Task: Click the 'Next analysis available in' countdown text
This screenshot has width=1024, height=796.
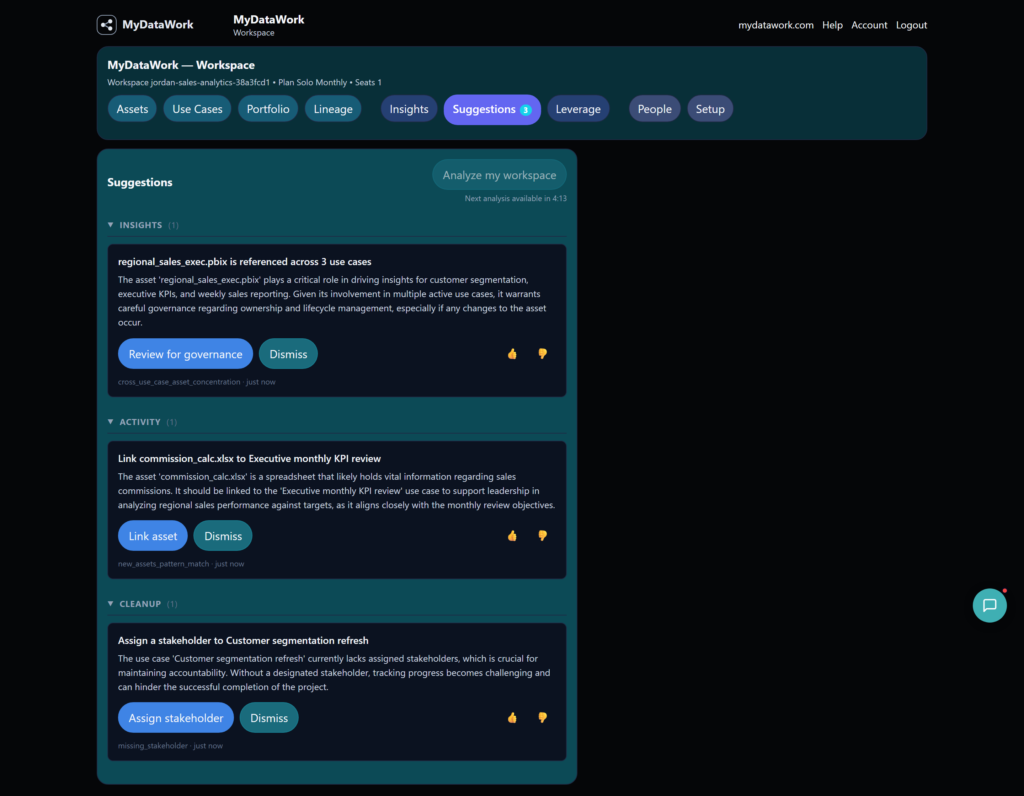Action: [515, 199]
